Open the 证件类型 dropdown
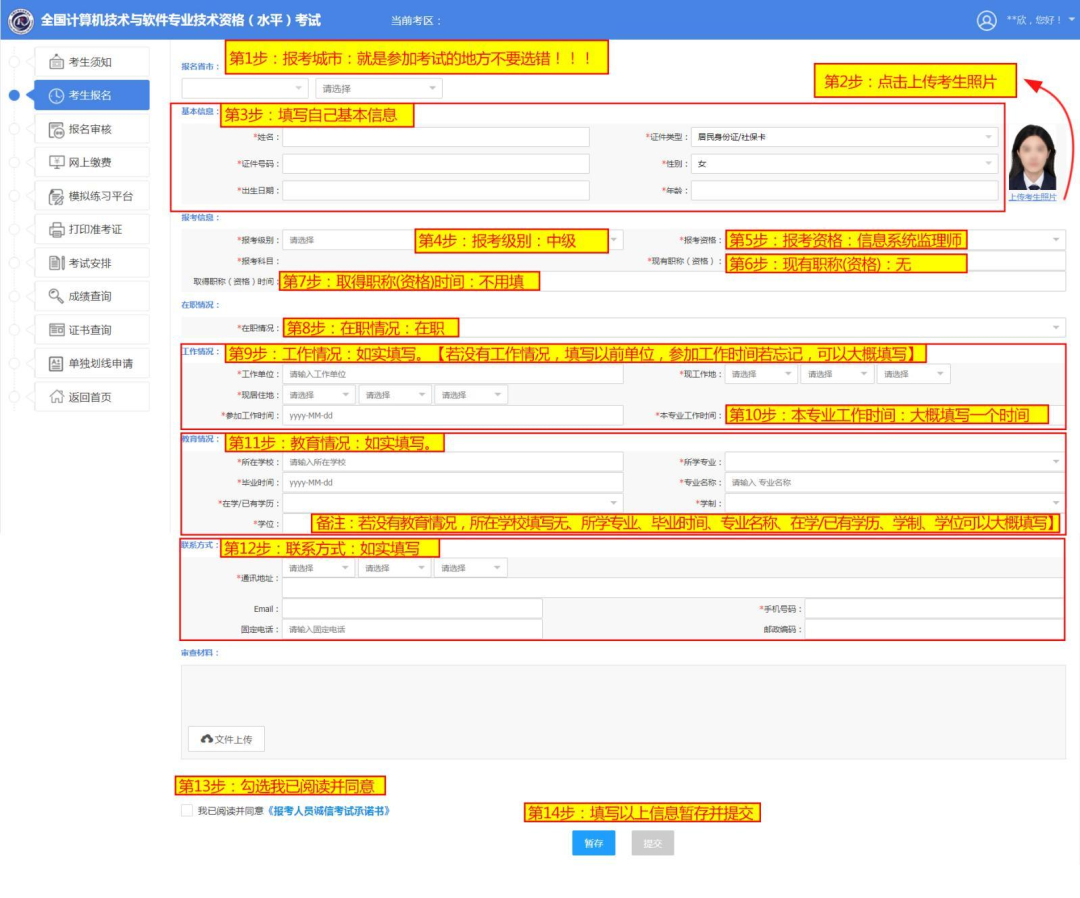1080x898 pixels. [844, 137]
